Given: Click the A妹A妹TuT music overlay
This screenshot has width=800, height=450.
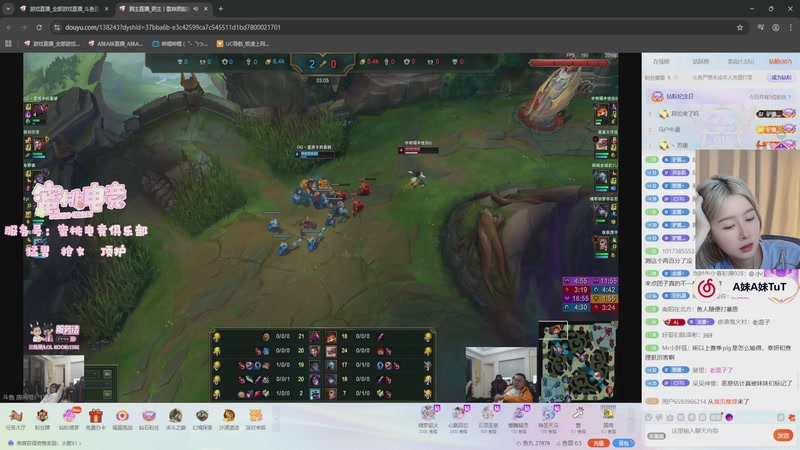Looking at the screenshot, I should coord(746,288).
